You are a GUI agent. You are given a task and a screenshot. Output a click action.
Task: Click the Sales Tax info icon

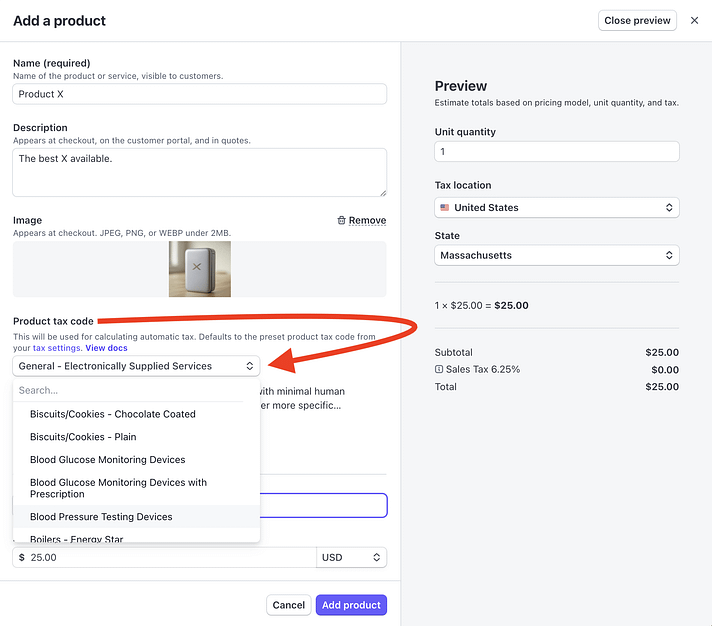click(x=439, y=370)
